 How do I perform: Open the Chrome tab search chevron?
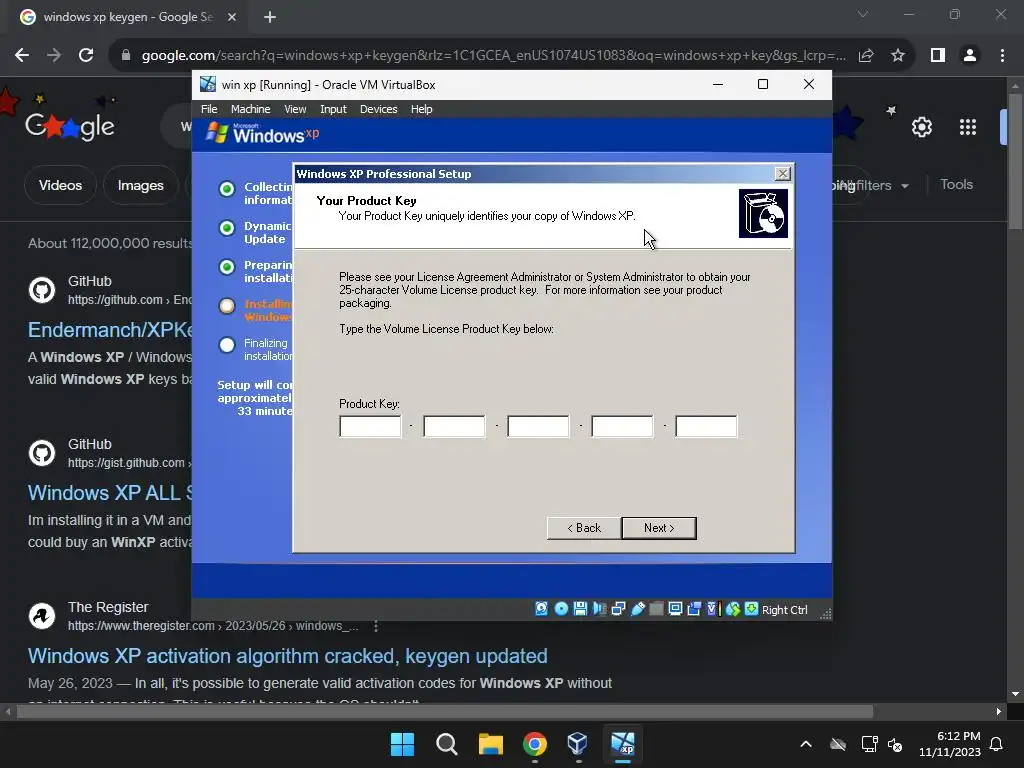coord(863,14)
